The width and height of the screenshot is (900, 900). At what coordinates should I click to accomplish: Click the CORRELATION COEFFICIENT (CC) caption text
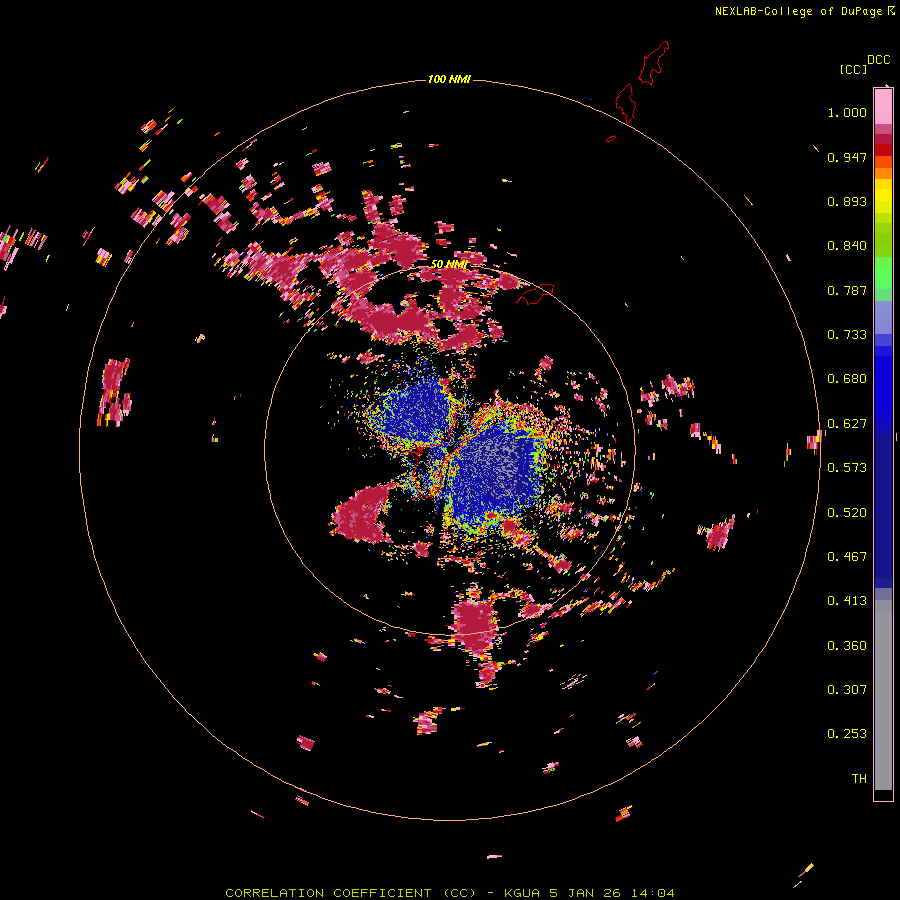pyautogui.click(x=350, y=893)
